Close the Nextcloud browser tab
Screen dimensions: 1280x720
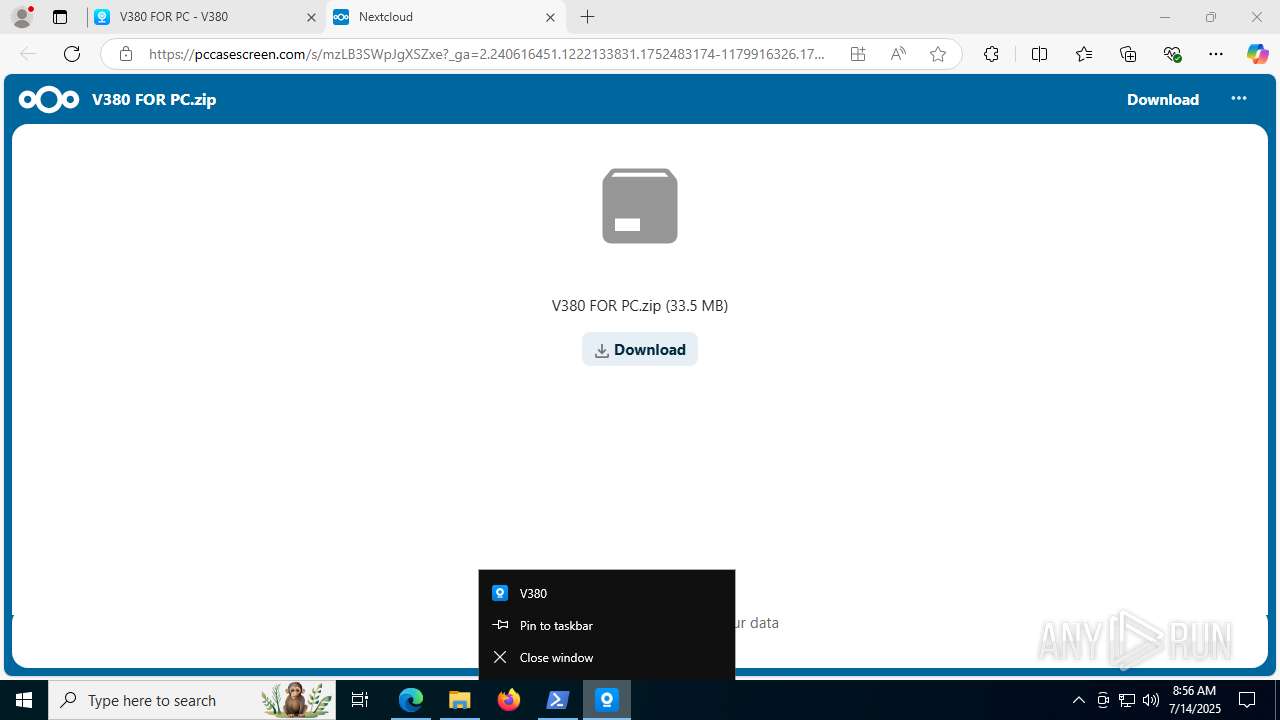(x=550, y=17)
